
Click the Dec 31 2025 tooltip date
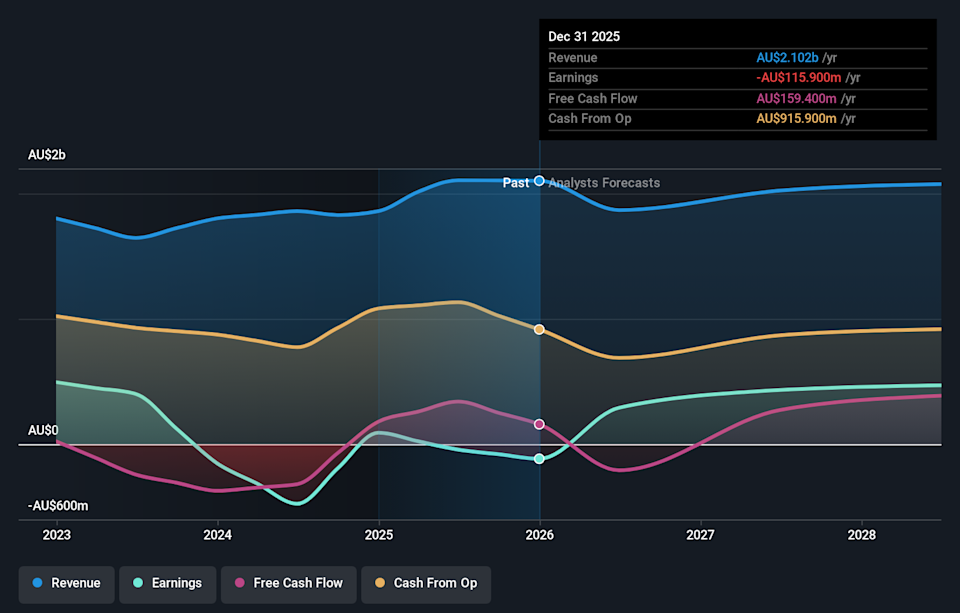click(584, 36)
